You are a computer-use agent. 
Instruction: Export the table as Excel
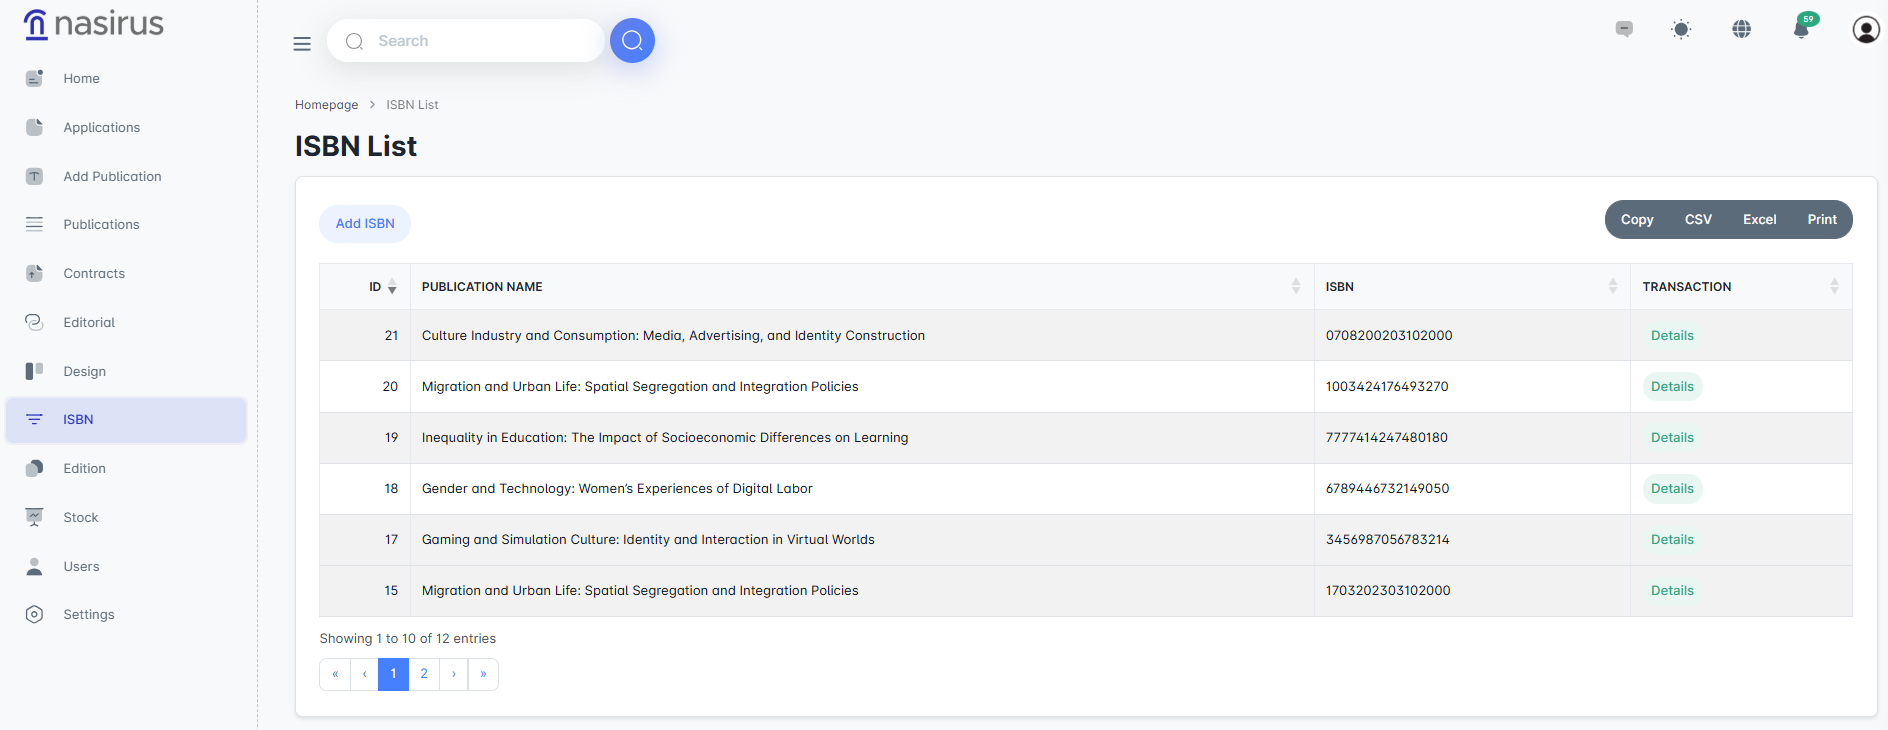[1759, 220]
